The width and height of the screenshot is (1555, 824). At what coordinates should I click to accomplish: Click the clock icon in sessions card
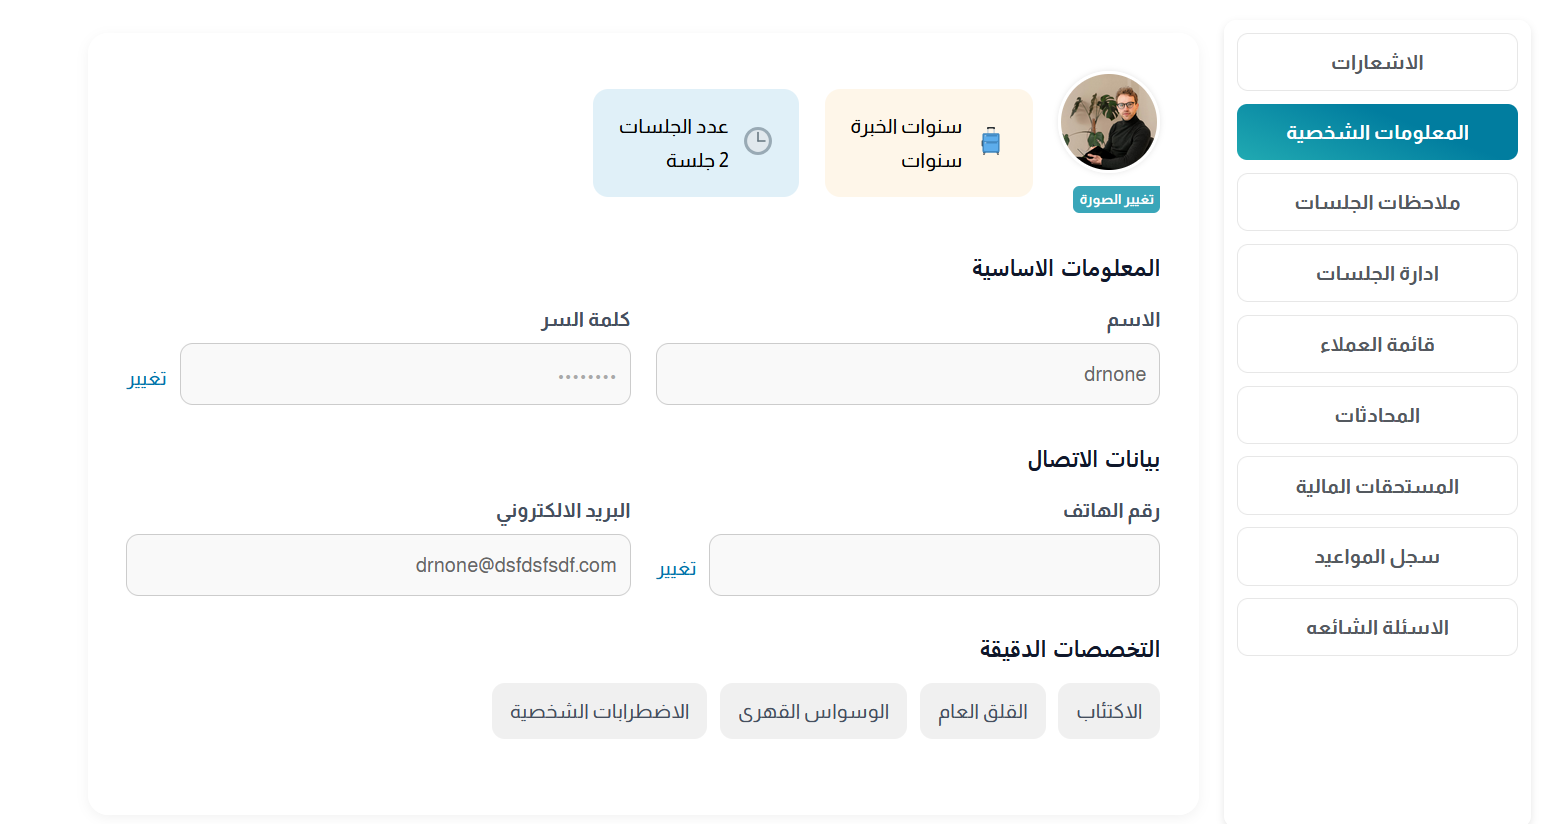point(758,141)
